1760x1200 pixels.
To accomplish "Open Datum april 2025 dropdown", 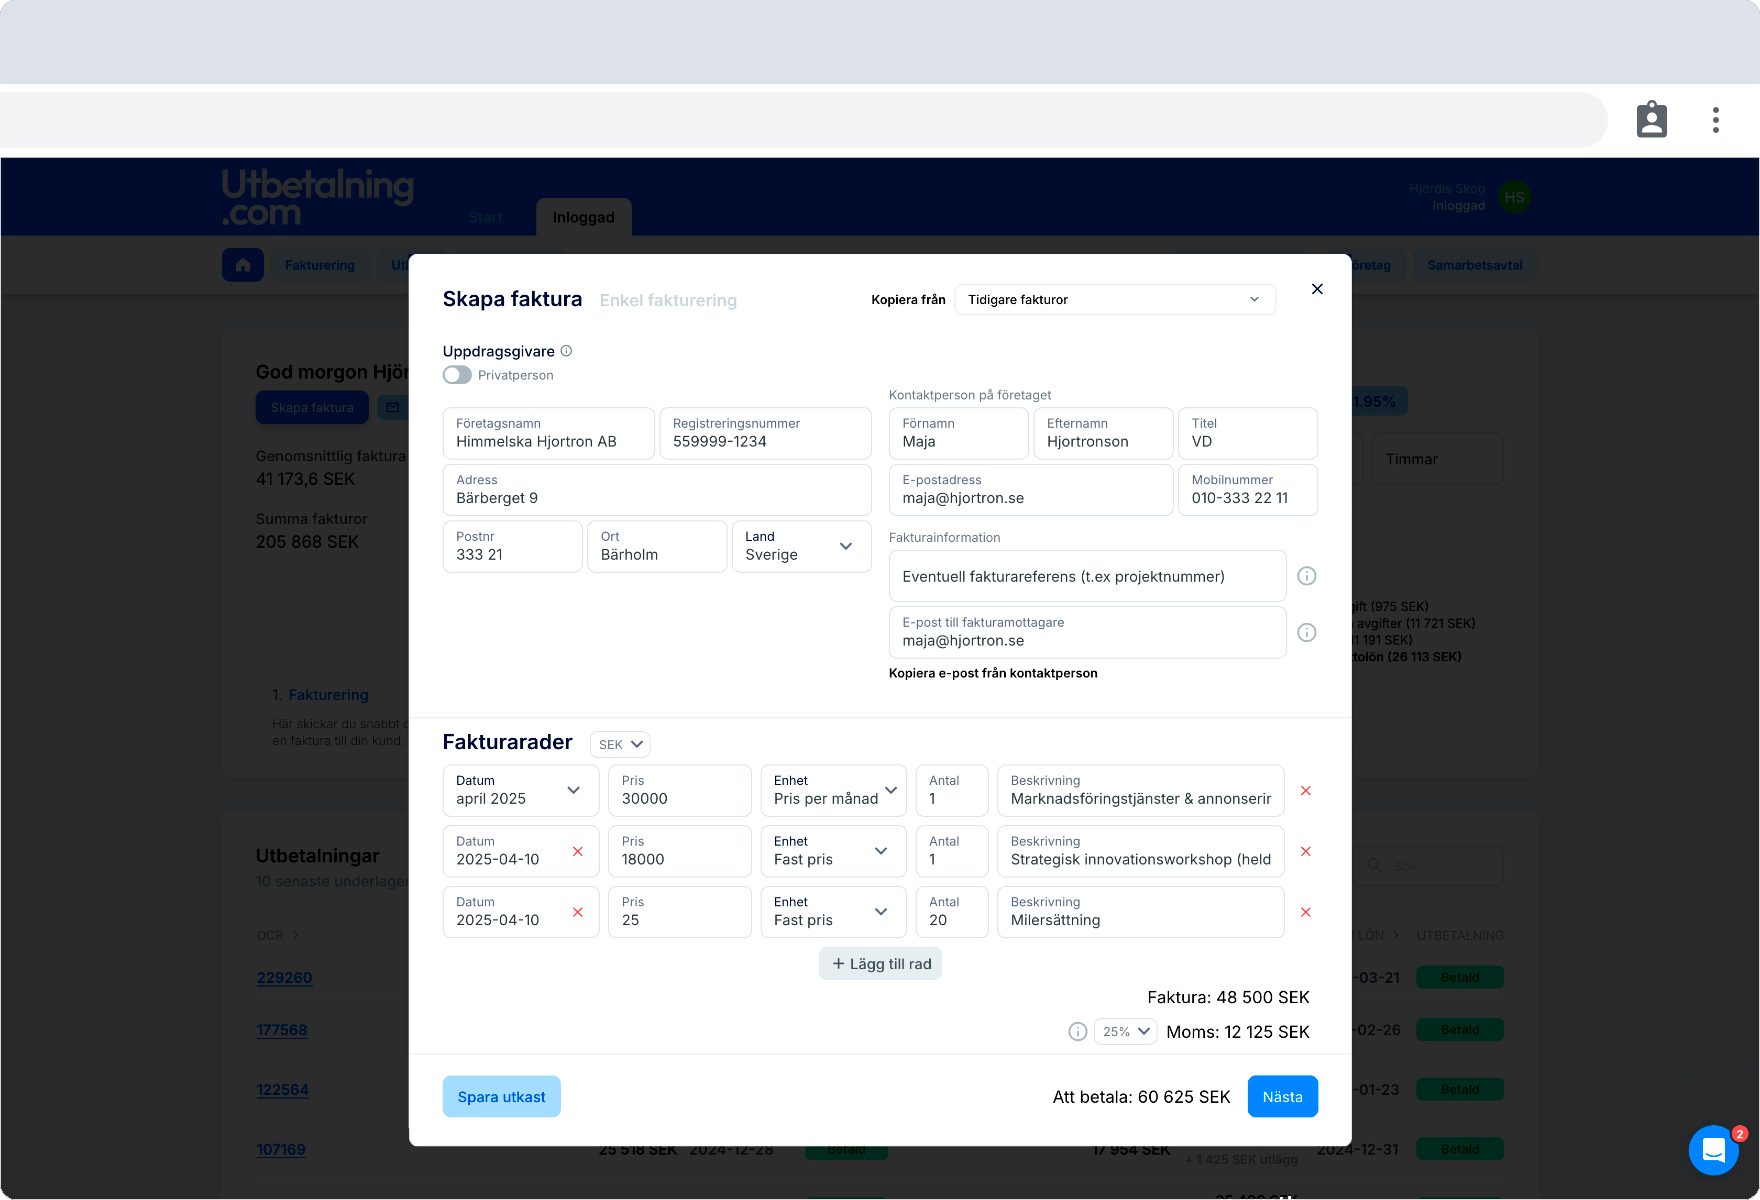I will pyautogui.click(x=521, y=790).
